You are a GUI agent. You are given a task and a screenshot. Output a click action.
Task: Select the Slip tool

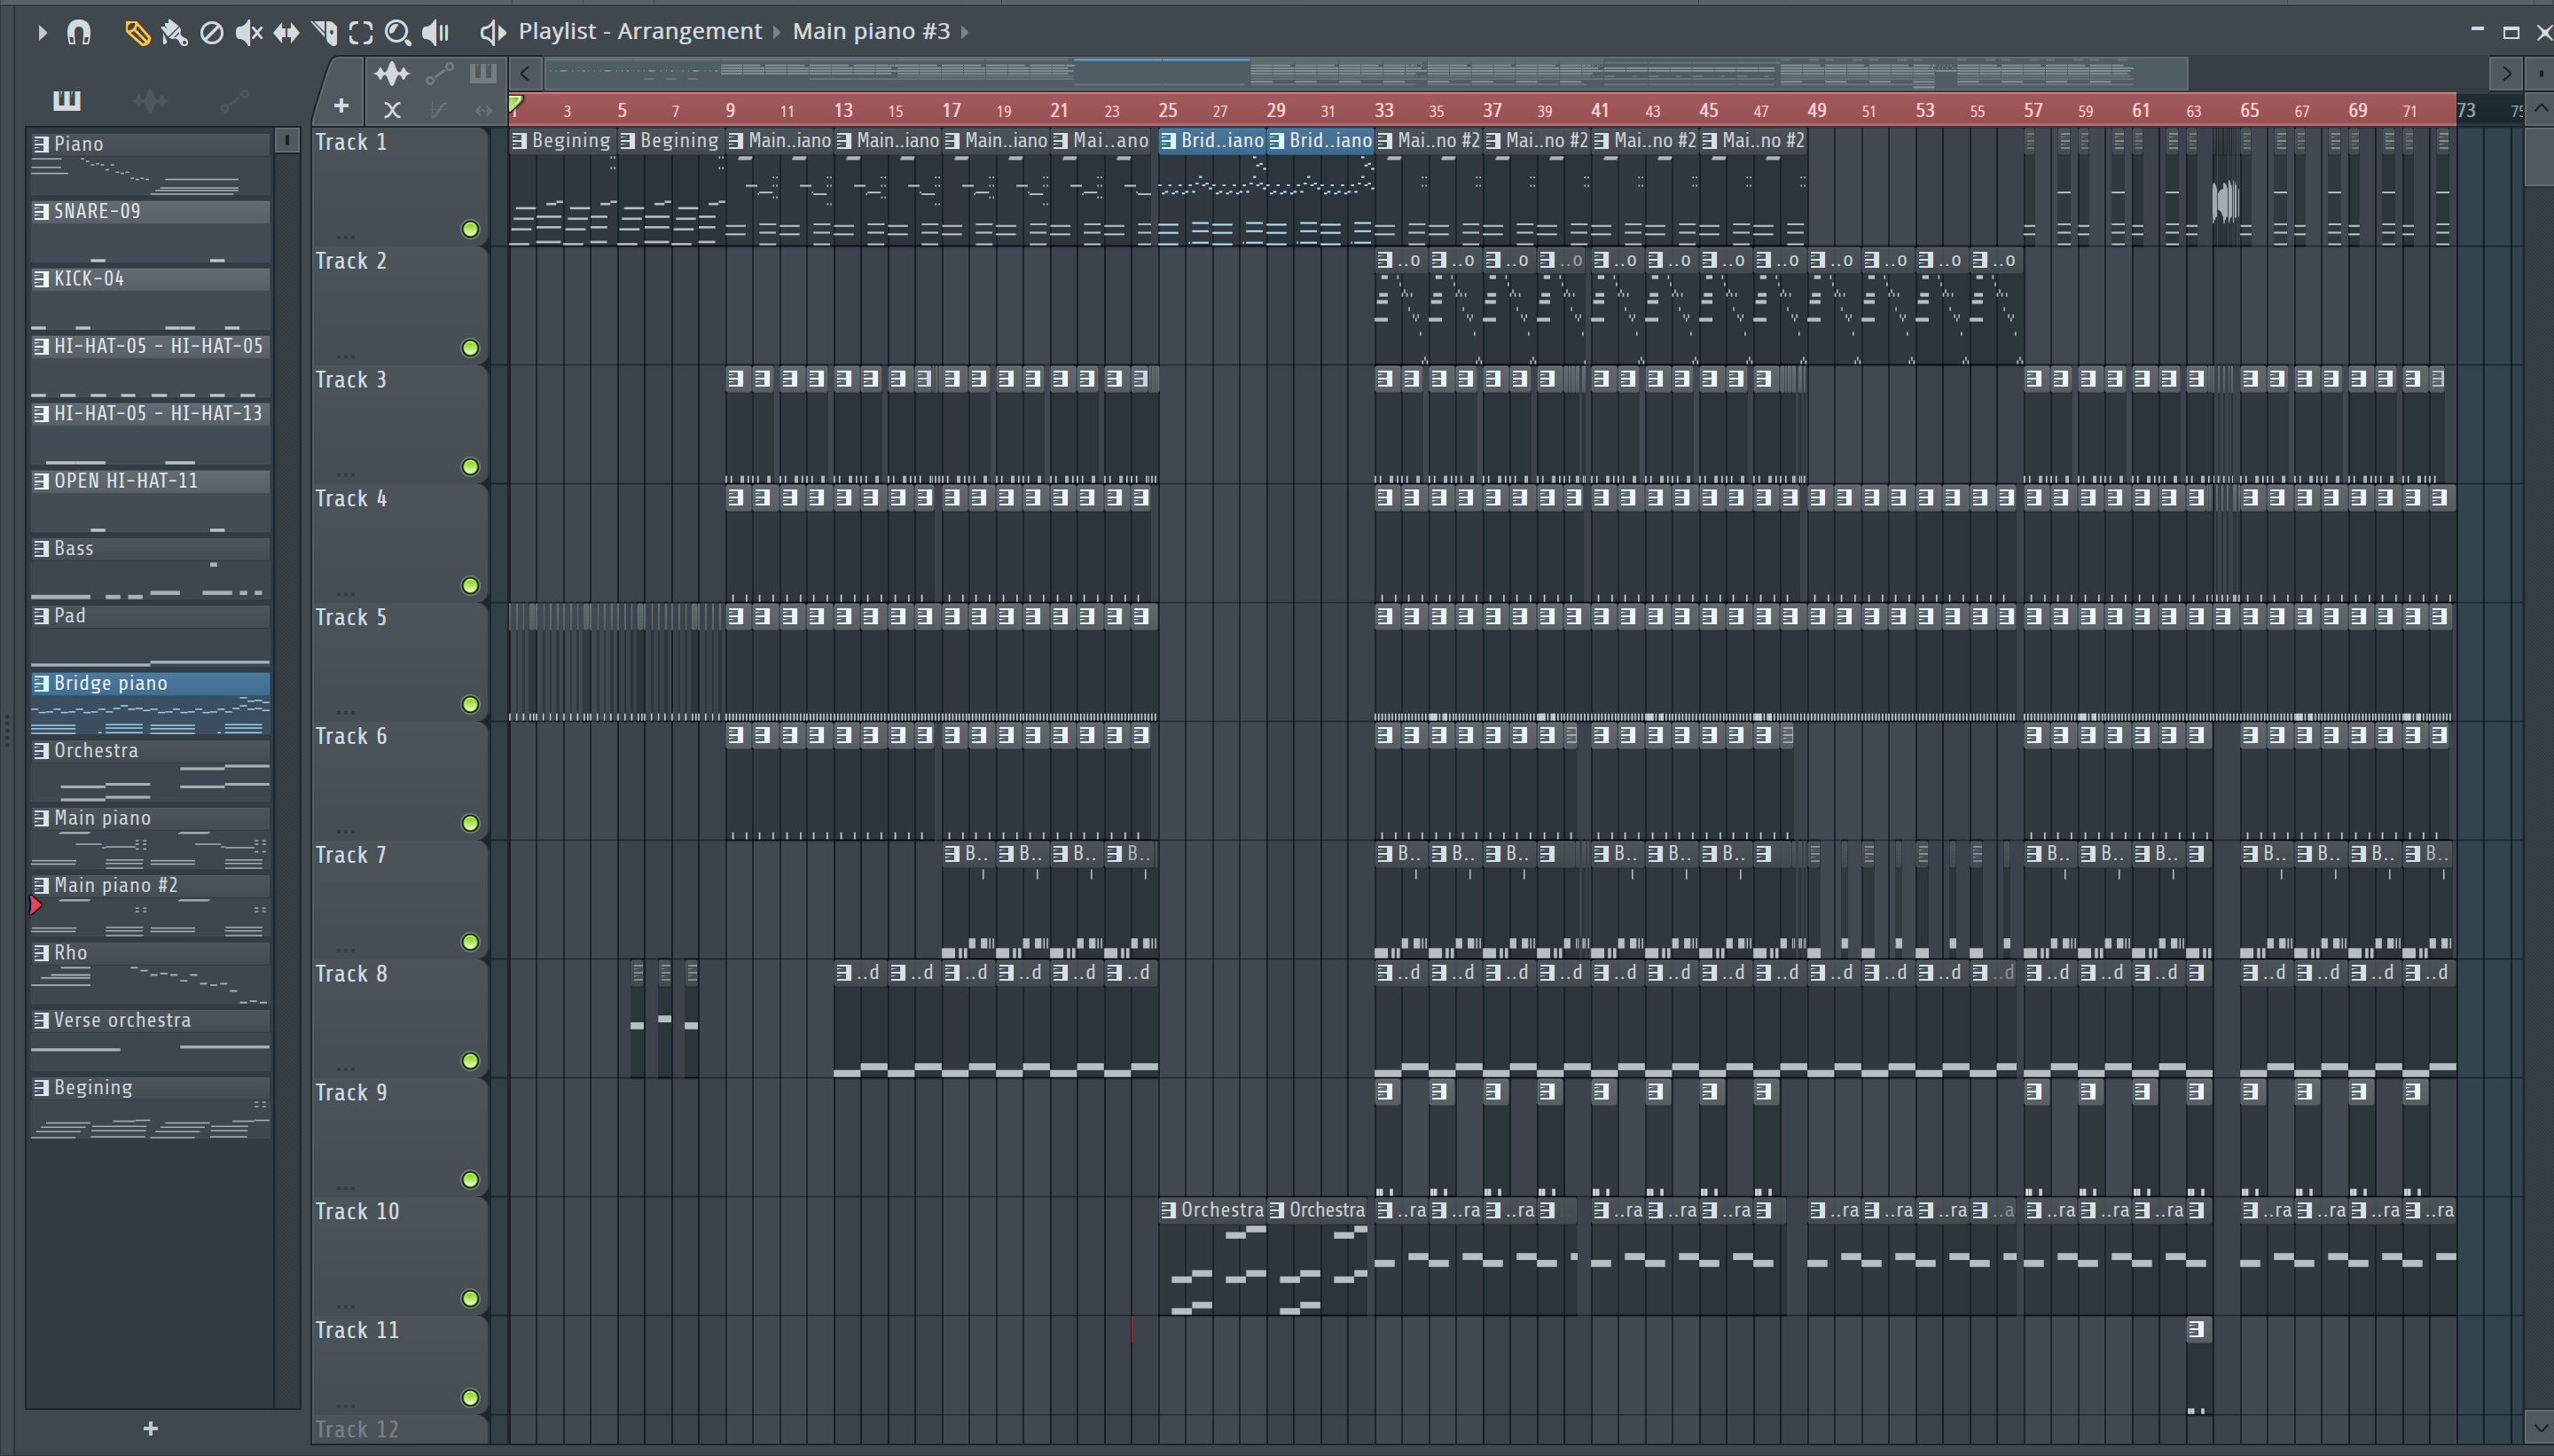(x=286, y=33)
